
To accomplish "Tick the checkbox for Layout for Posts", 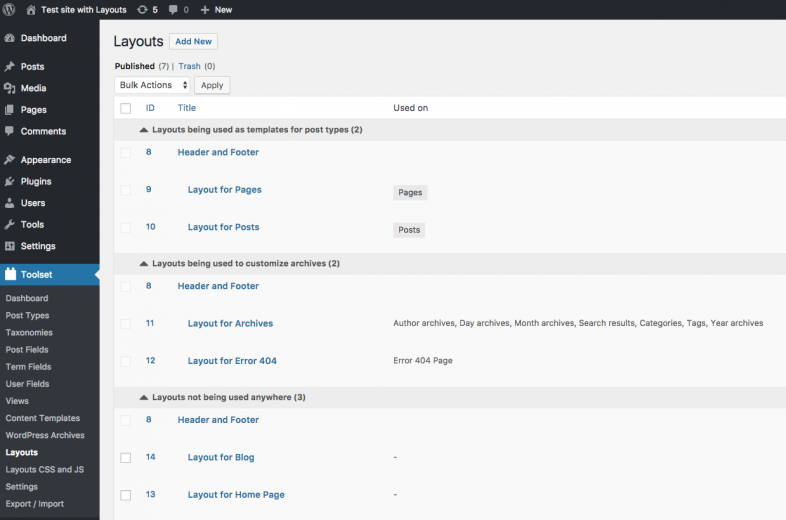I will pos(126,228).
